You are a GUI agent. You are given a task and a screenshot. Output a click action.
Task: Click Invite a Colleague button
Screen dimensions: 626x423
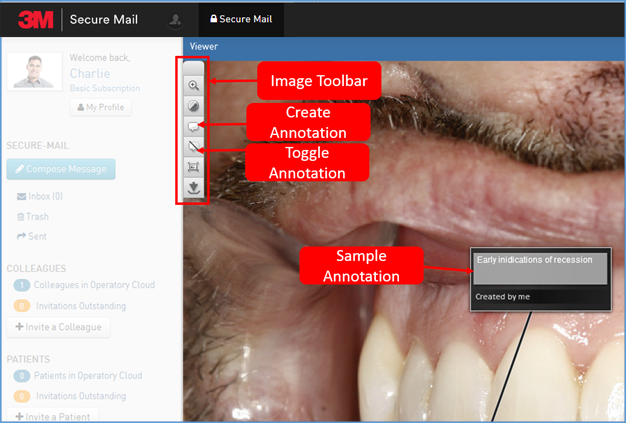pos(58,327)
